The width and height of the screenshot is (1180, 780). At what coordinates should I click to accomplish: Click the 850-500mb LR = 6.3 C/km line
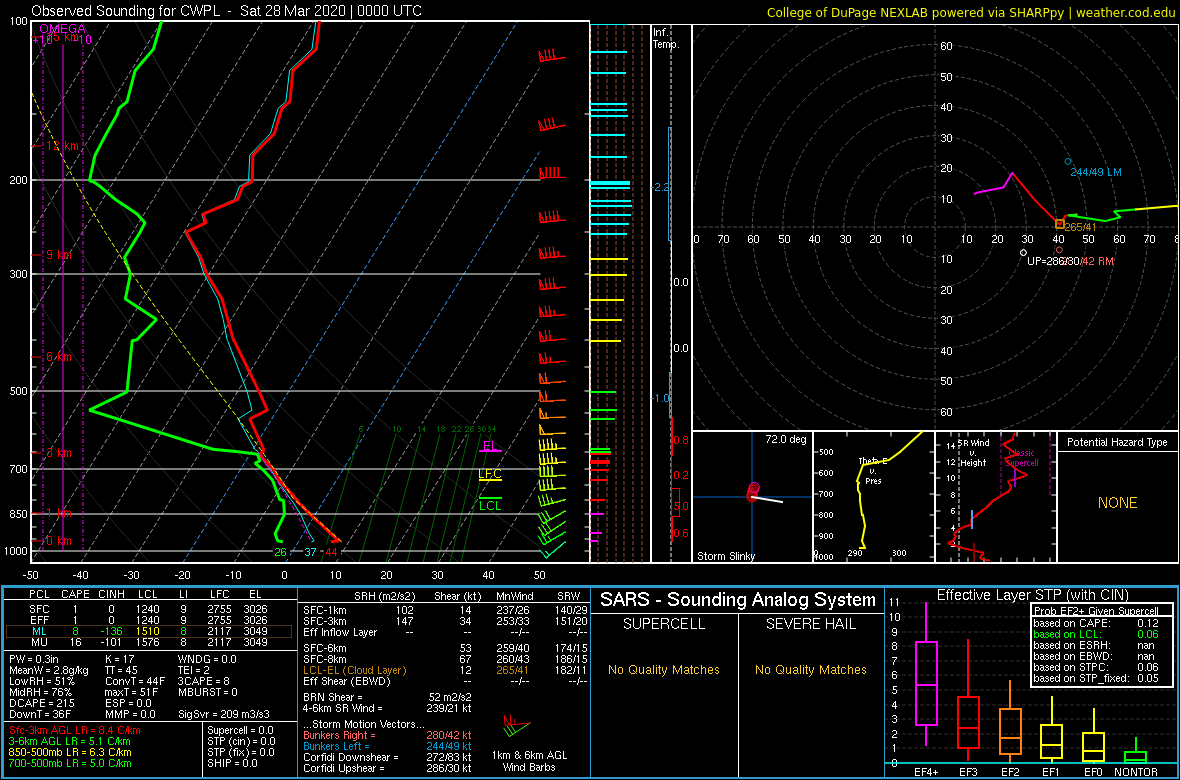69,752
